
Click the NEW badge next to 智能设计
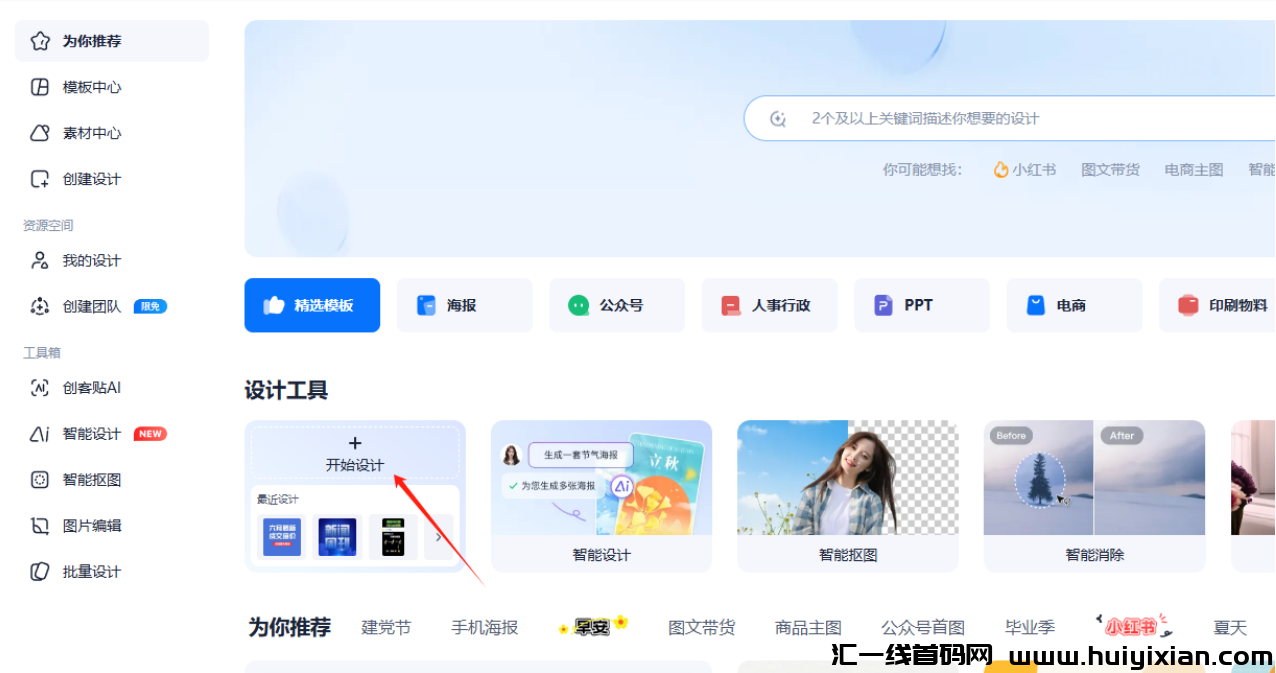coord(150,434)
